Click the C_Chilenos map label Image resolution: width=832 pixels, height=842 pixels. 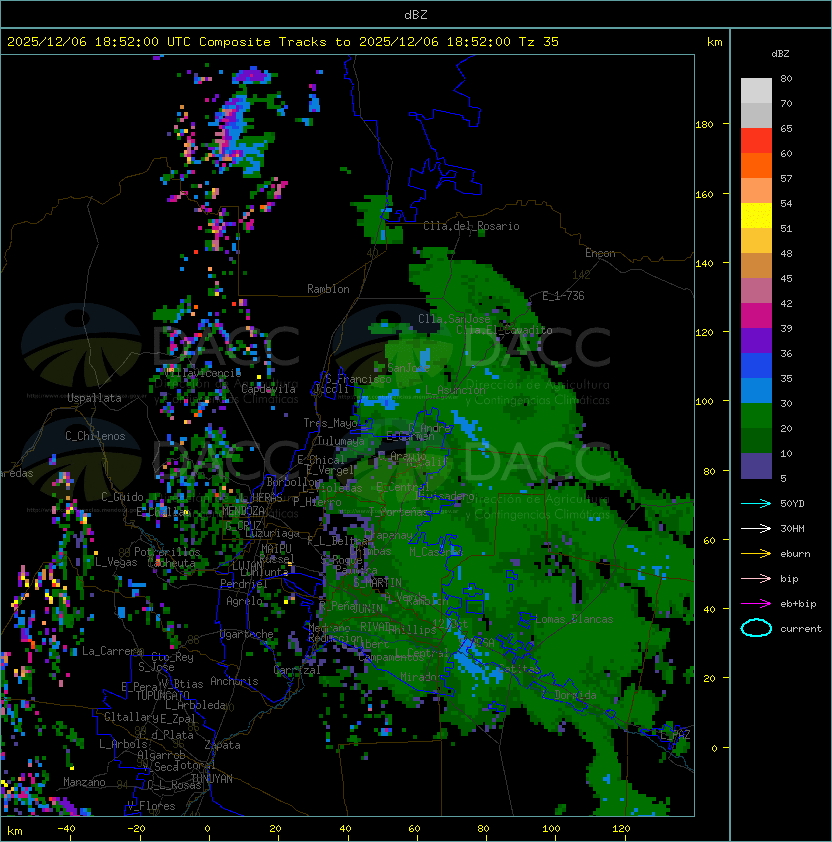95,436
